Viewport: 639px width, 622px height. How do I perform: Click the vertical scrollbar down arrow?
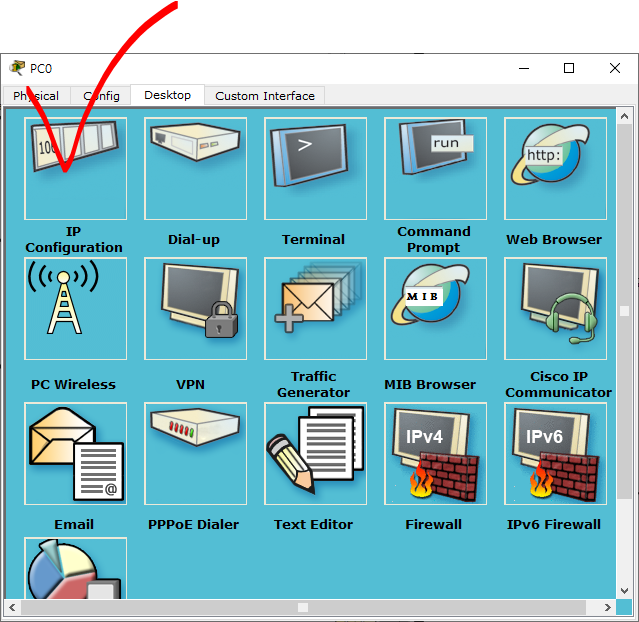point(624,591)
